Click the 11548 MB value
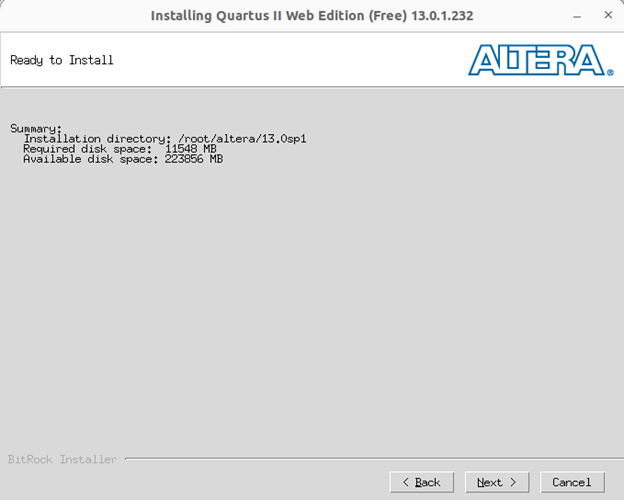The image size is (624, 500). 191,149
